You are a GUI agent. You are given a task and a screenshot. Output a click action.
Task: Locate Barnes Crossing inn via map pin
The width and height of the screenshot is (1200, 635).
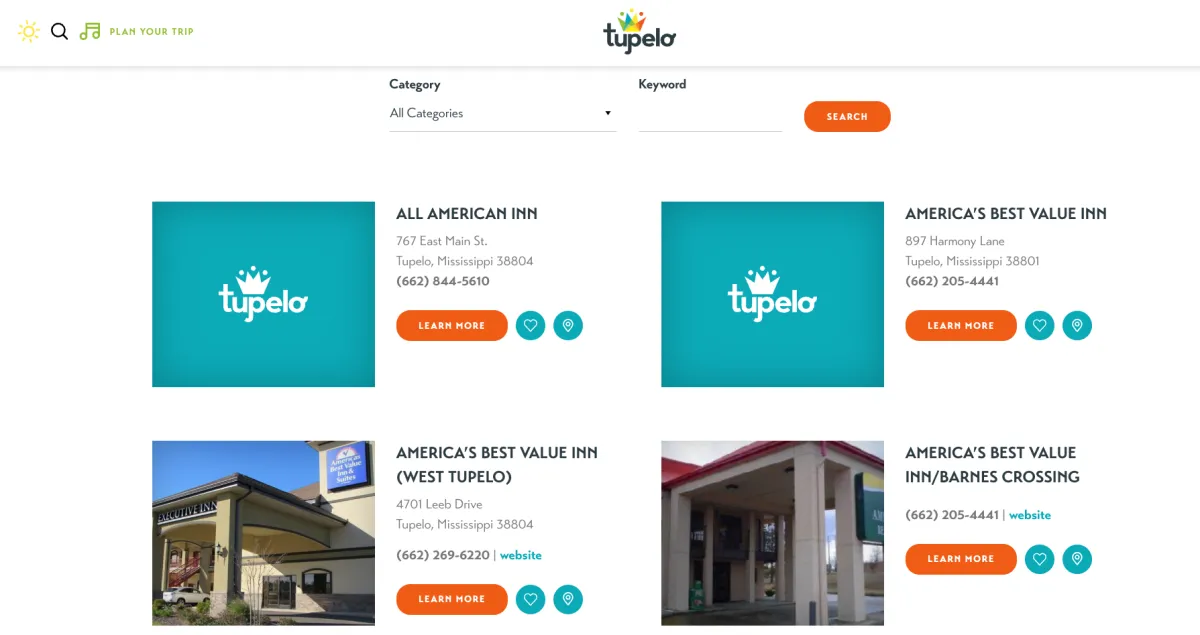pos(1077,559)
